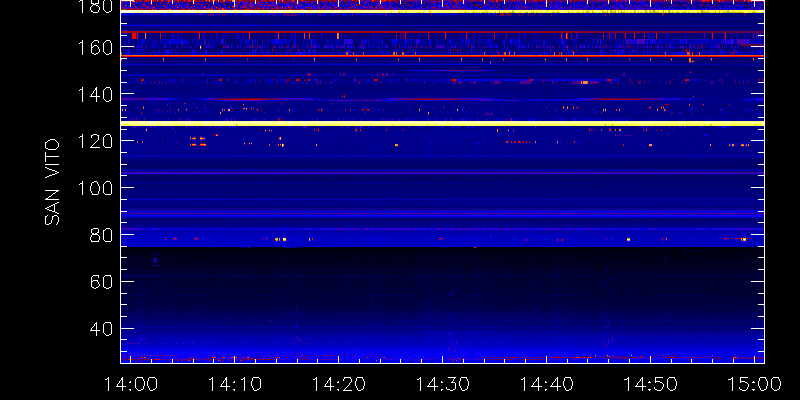800x400 pixels.
Task: Click the 140 frequency axis label
Action: 96,94
